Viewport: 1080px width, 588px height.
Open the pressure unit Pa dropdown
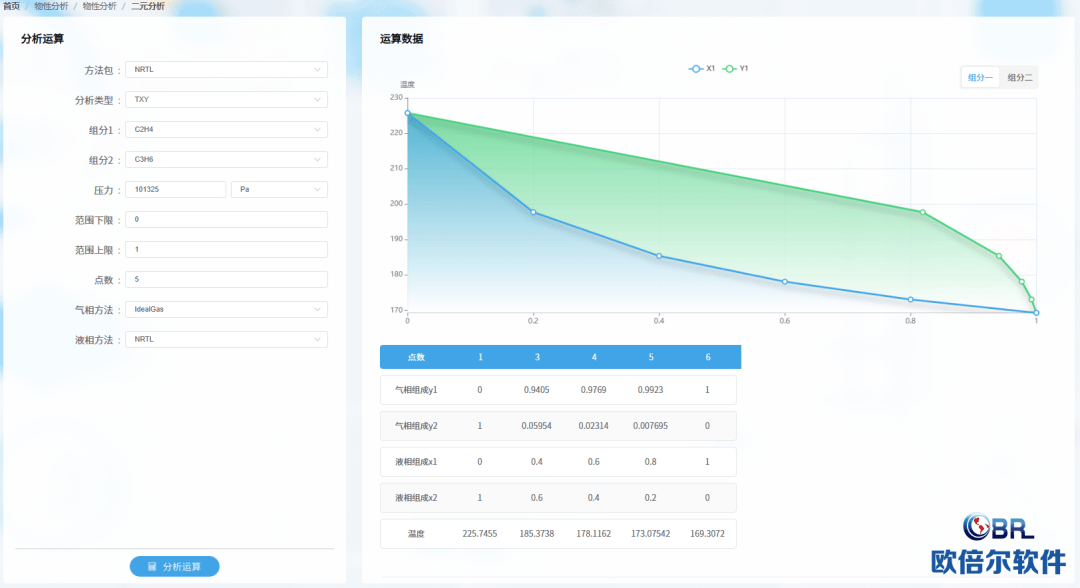click(x=279, y=189)
